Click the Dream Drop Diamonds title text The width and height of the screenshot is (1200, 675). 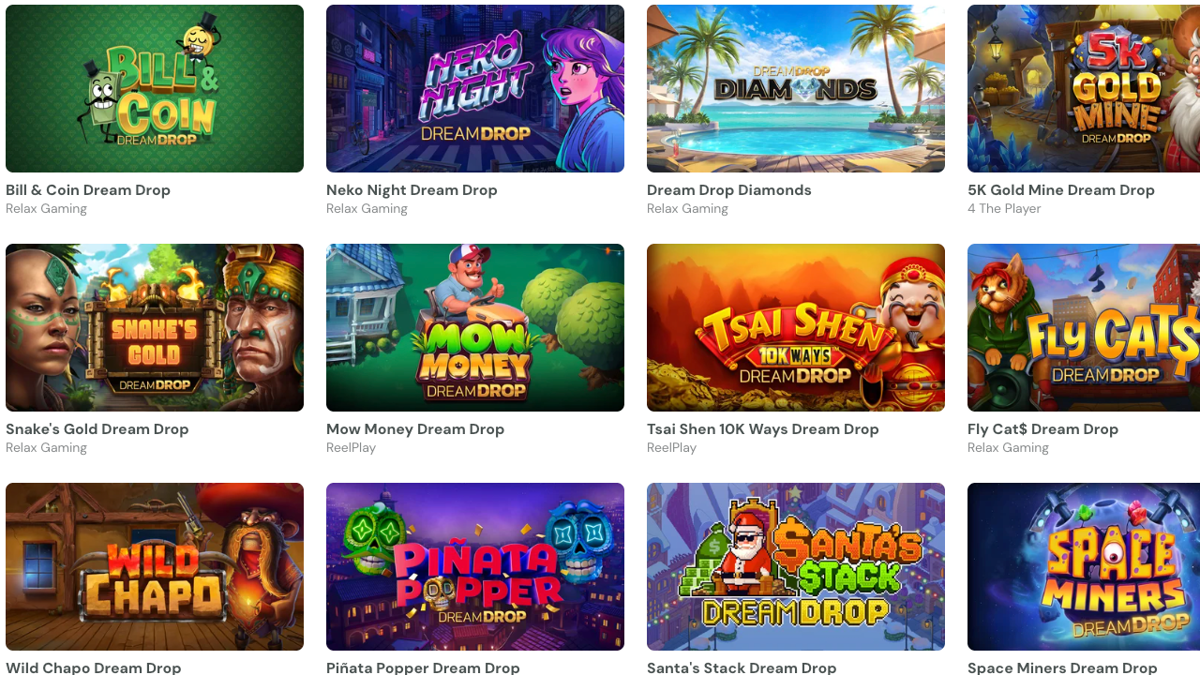[x=729, y=190]
